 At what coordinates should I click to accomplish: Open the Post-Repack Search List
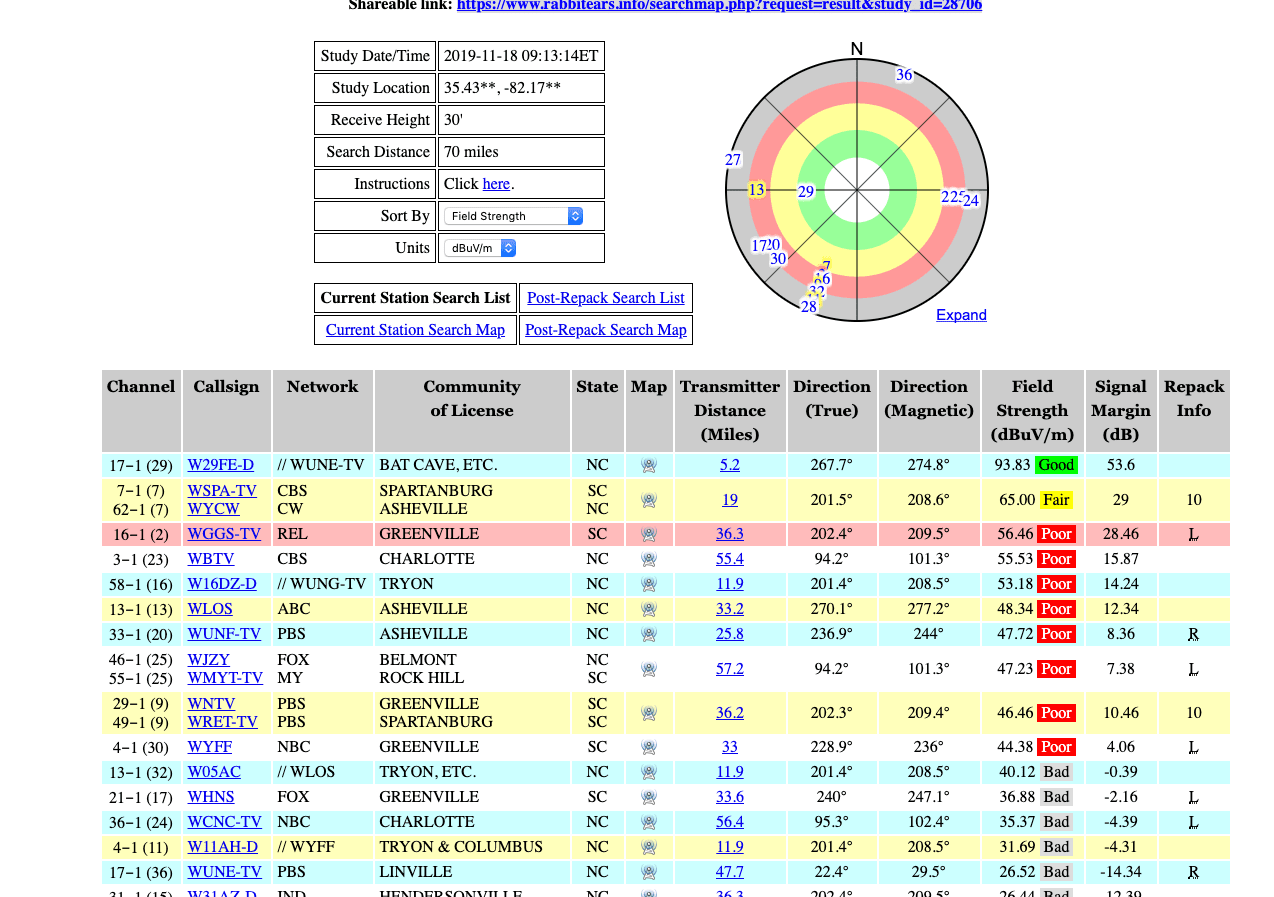pyautogui.click(x=606, y=298)
